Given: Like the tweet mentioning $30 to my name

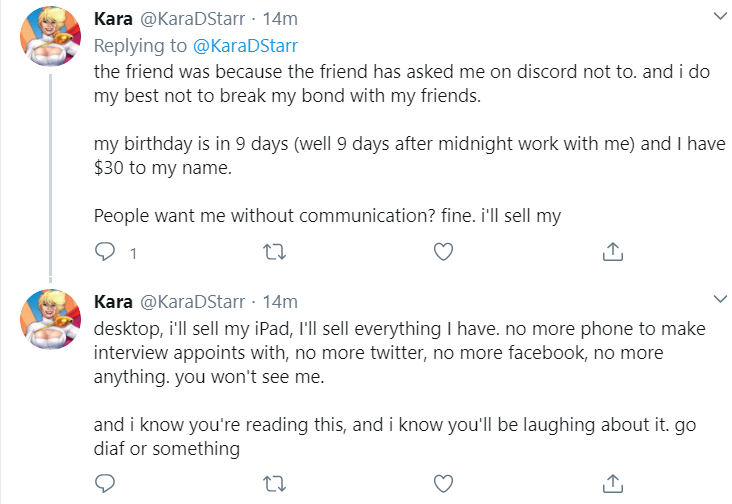Looking at the screenshot, I should [x=443, y=252].
